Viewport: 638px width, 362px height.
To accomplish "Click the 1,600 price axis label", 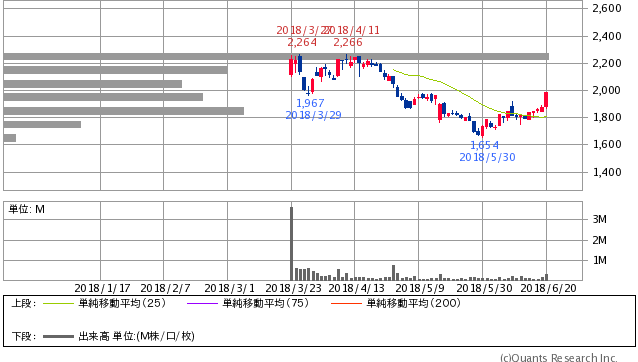I will (607, 144).
